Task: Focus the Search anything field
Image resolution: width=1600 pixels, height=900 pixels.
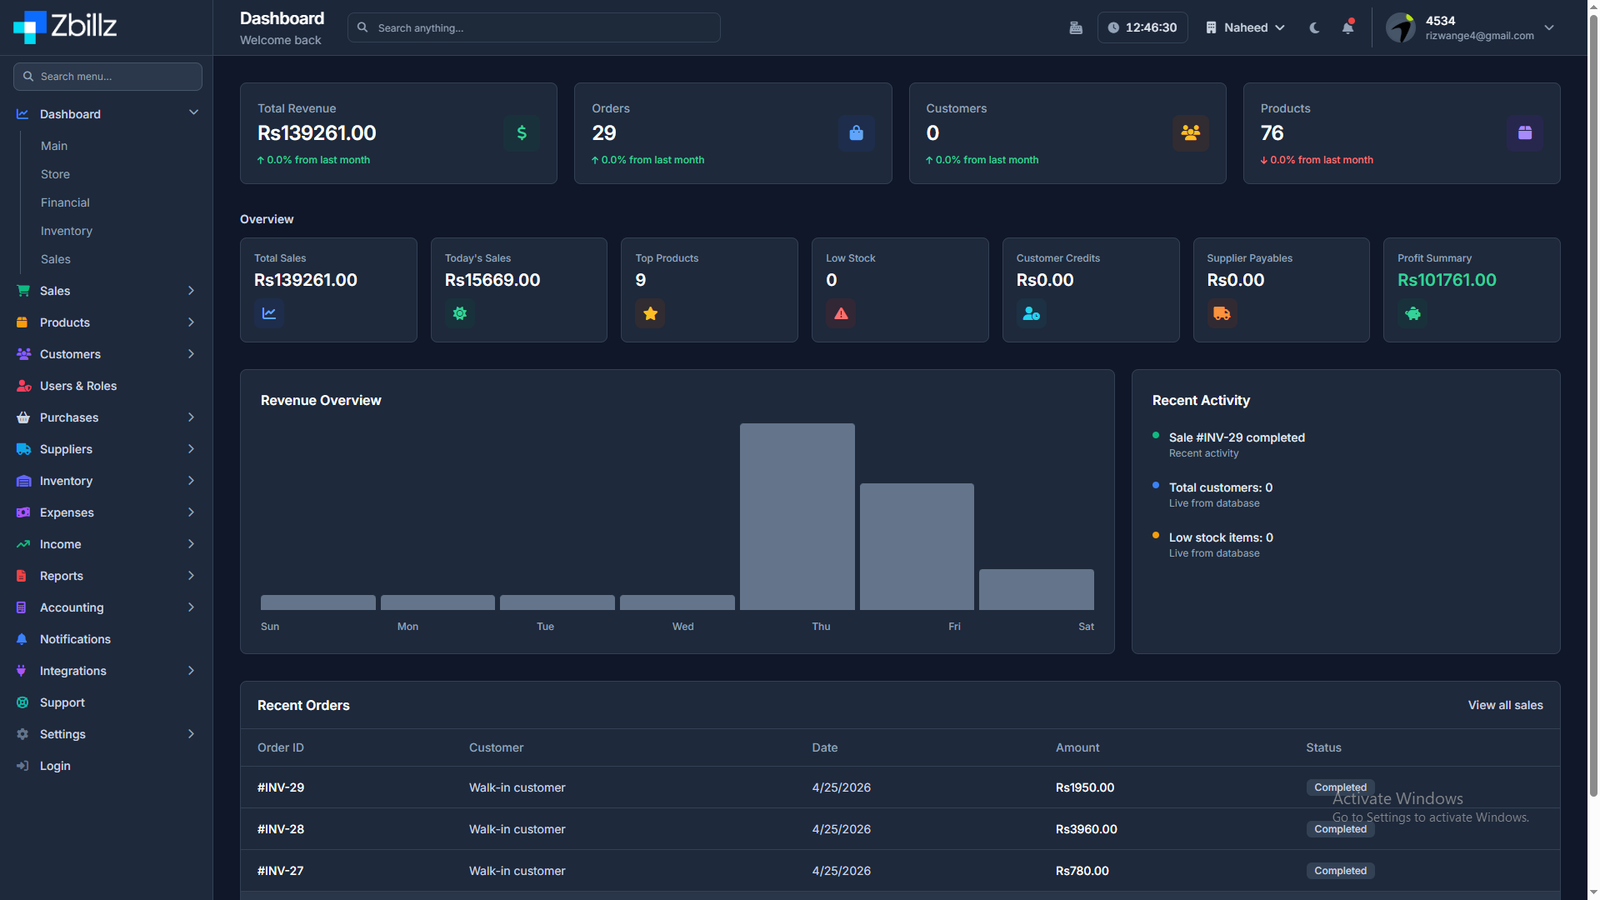Action: tap(534, 28)
